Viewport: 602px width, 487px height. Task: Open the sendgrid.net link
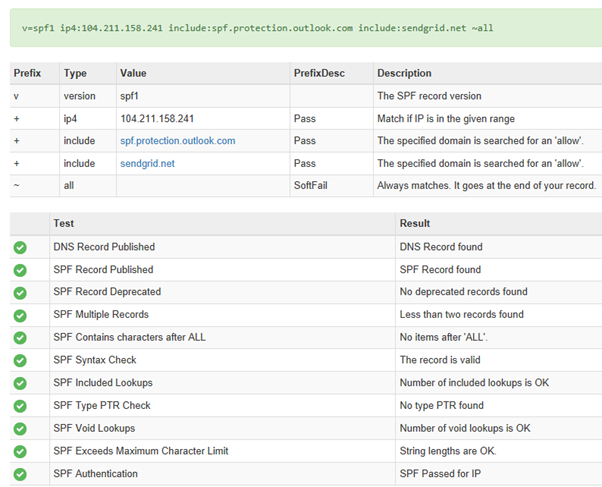pos(147,164)
